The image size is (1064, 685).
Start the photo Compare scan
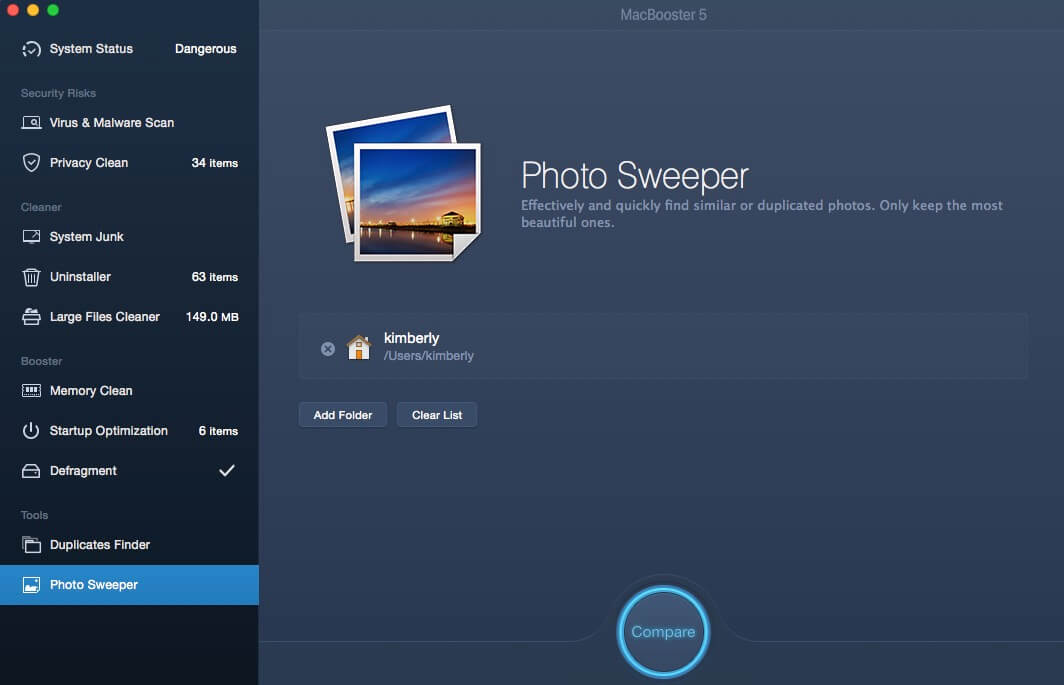663,632
